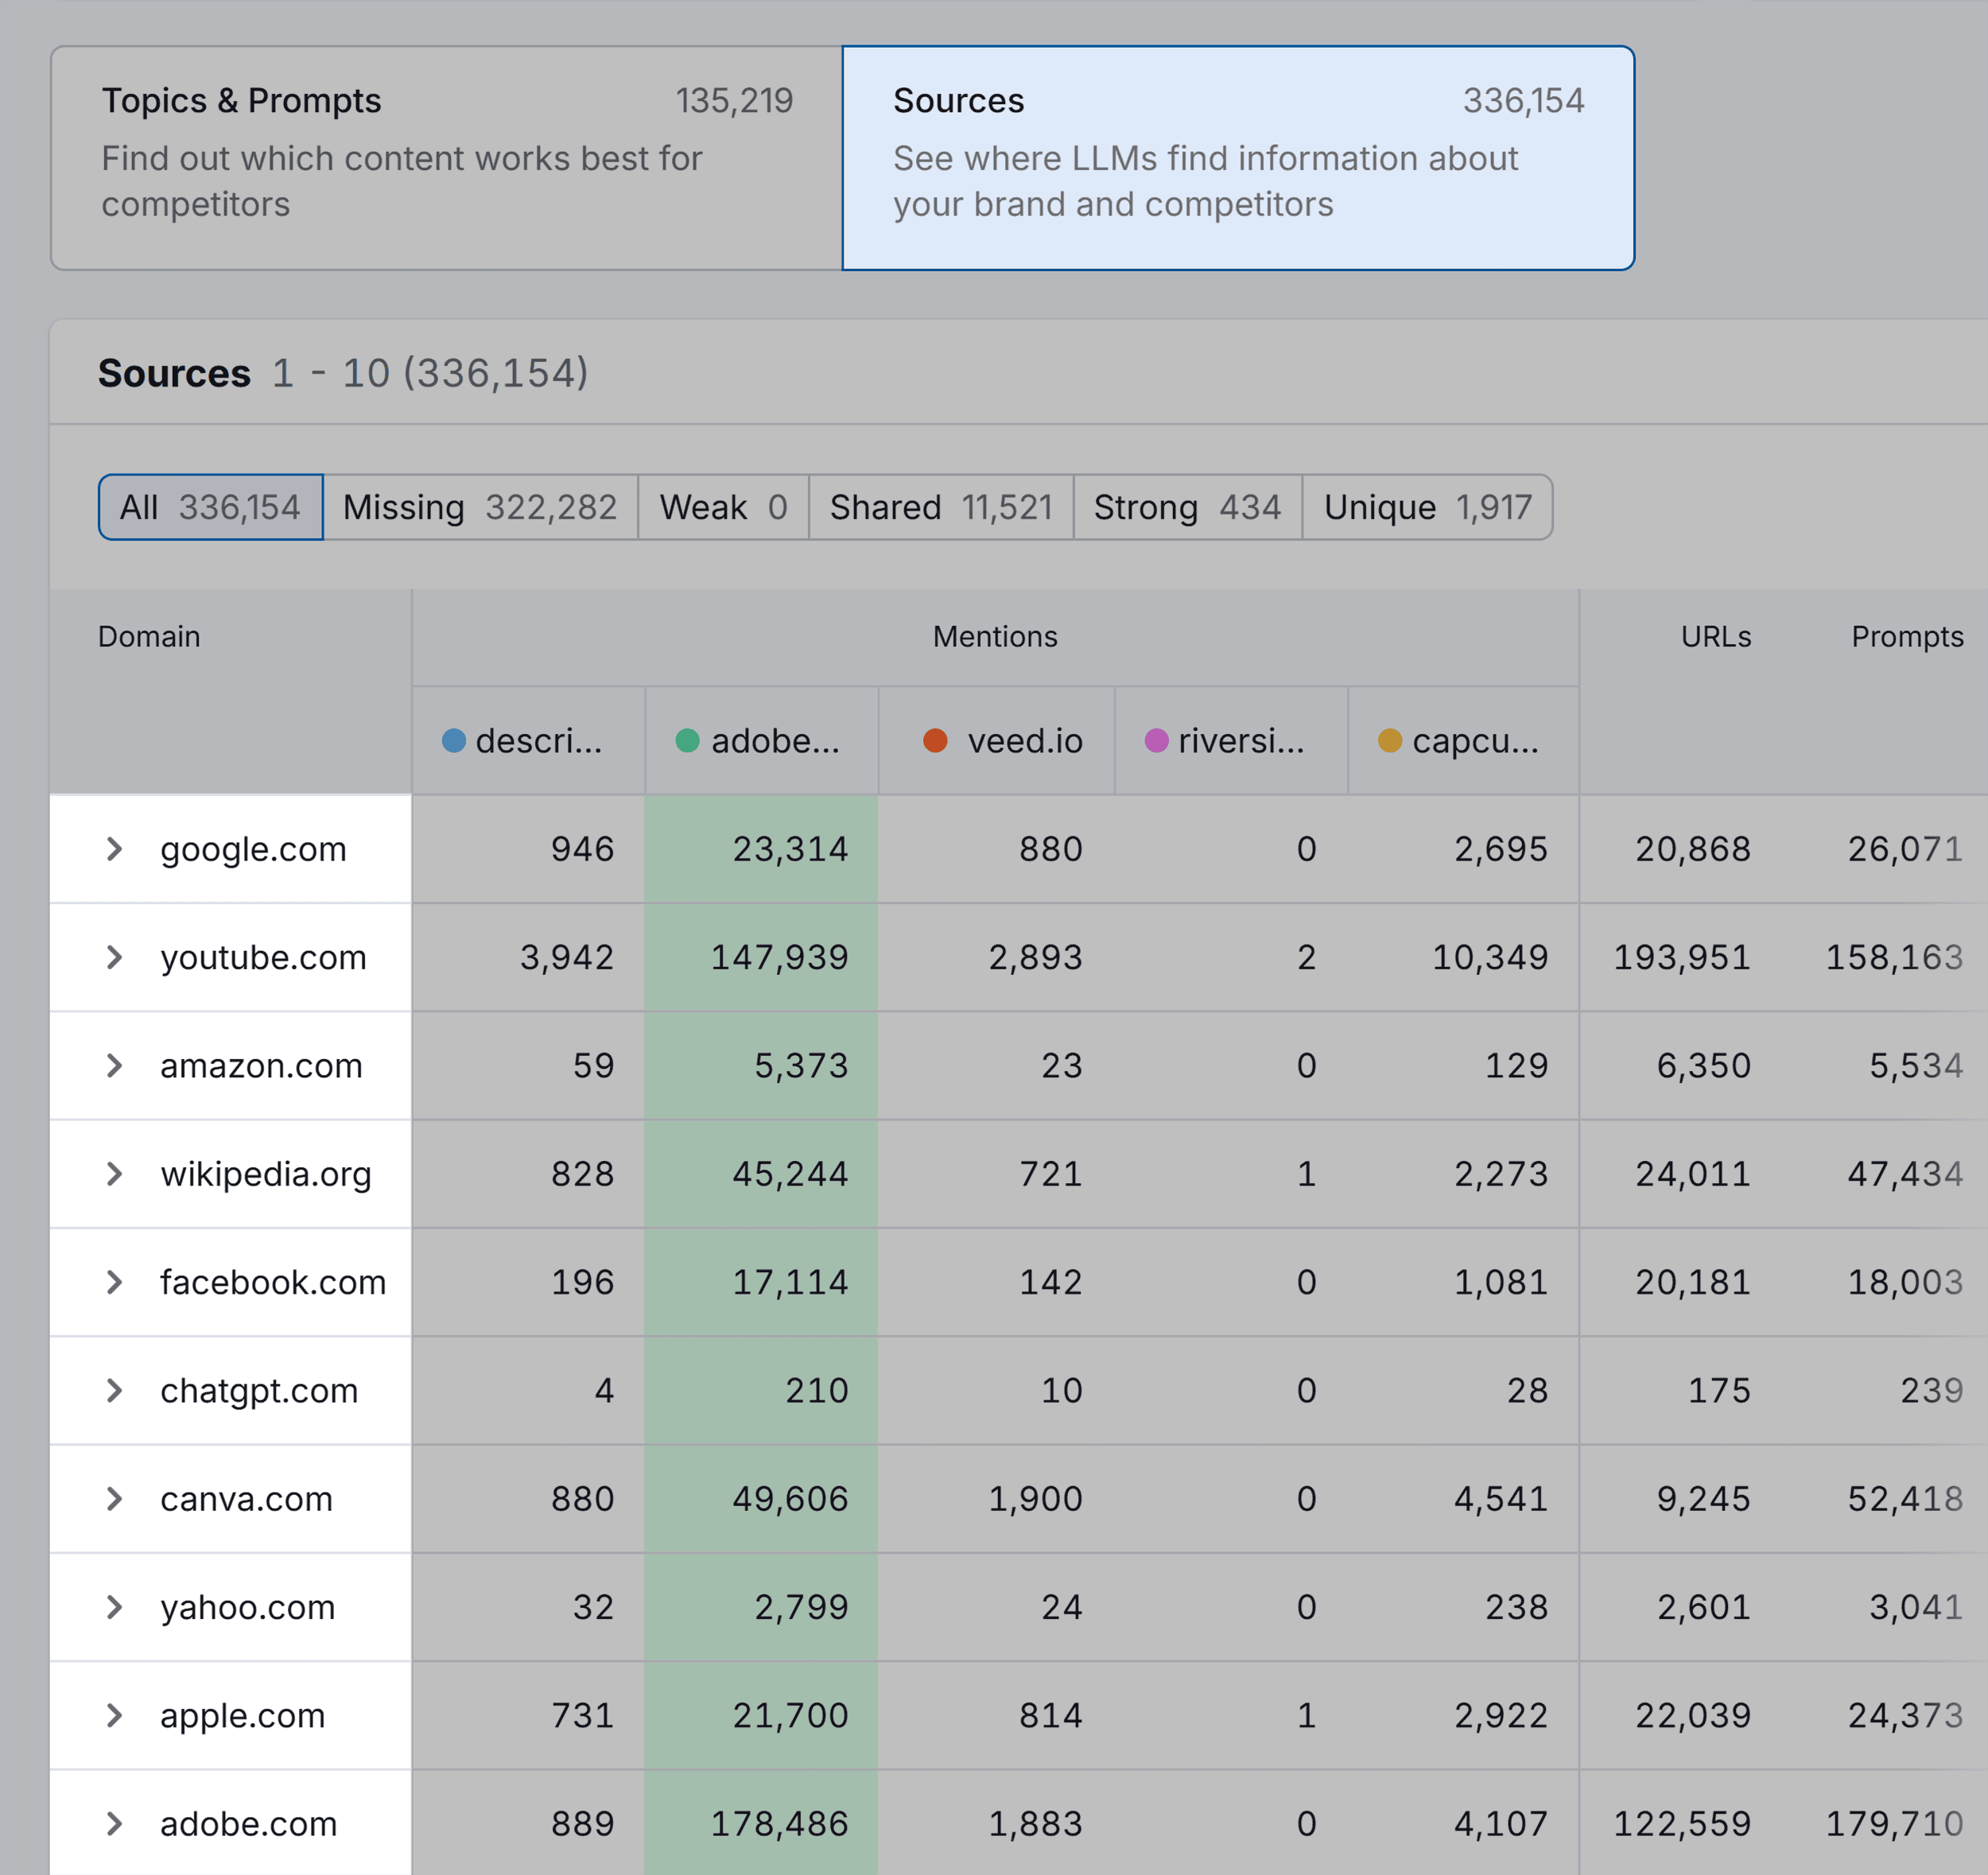Select the Domain column header
This screenshot has height=1875, width=1988.
149,636
